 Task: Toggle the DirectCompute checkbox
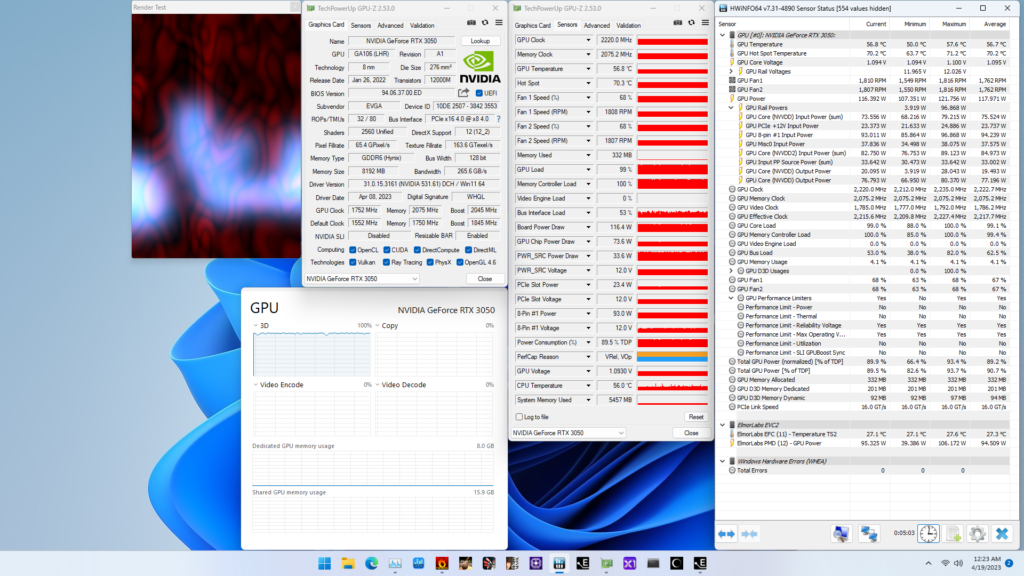point(417,249)
